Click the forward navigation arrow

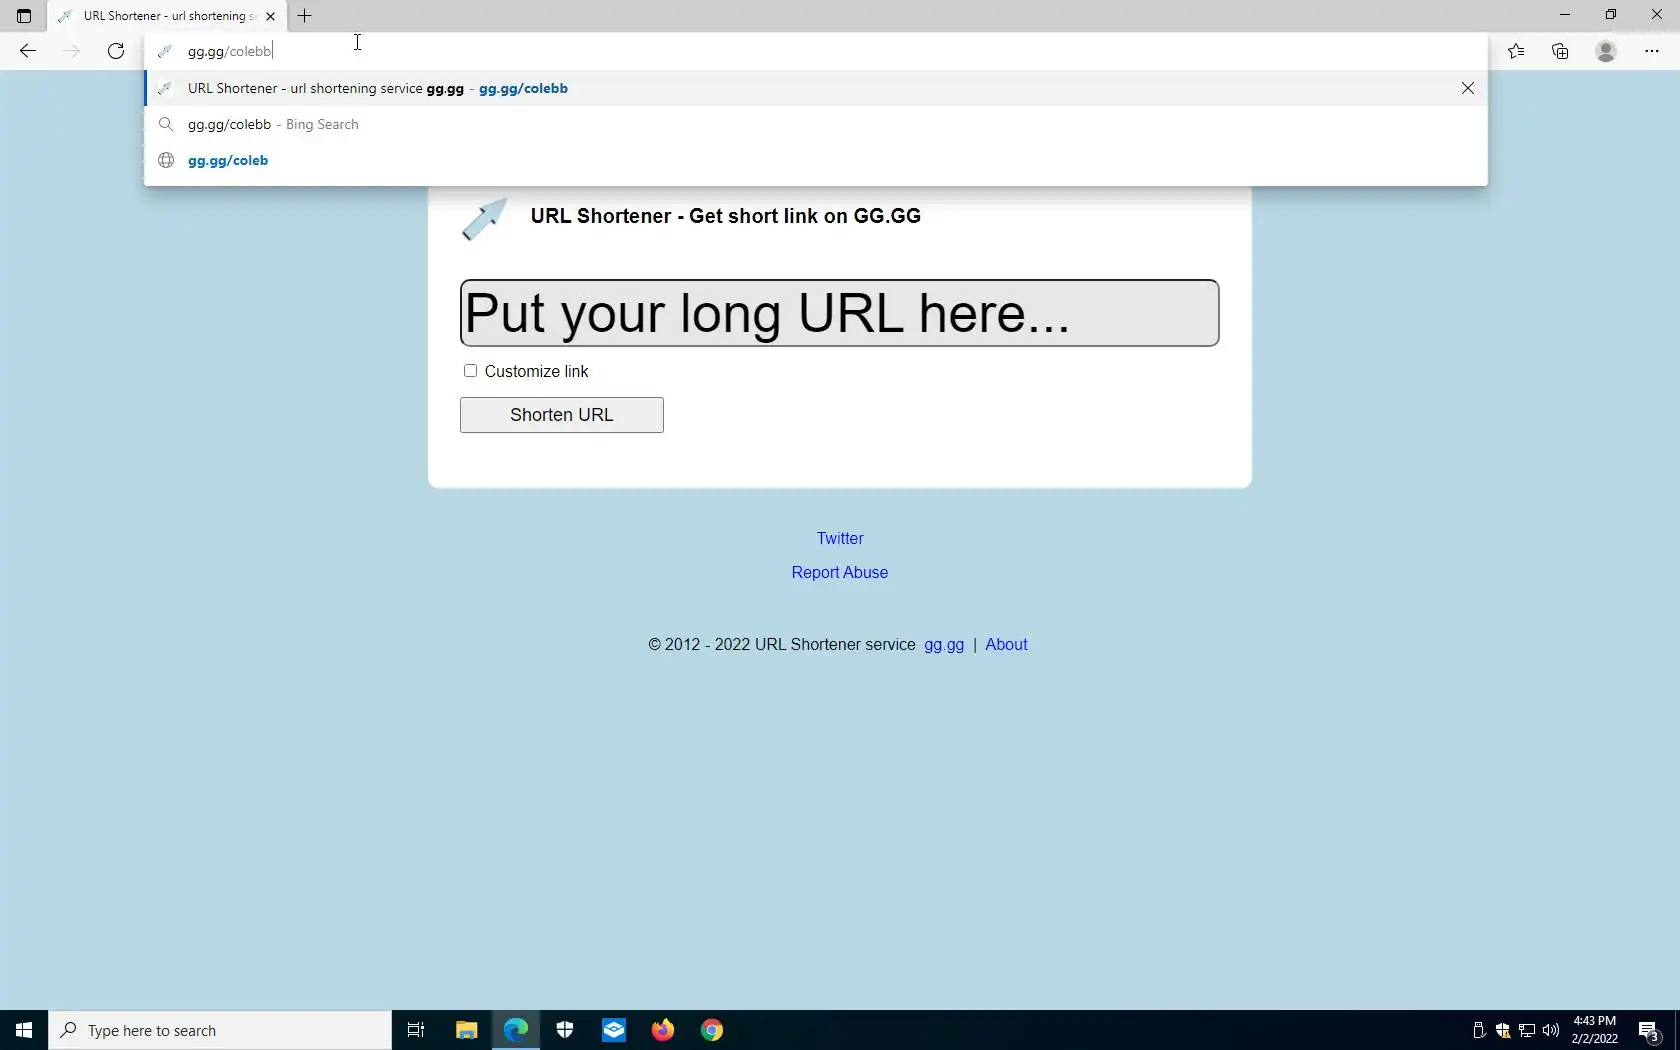tap(71, 51)
